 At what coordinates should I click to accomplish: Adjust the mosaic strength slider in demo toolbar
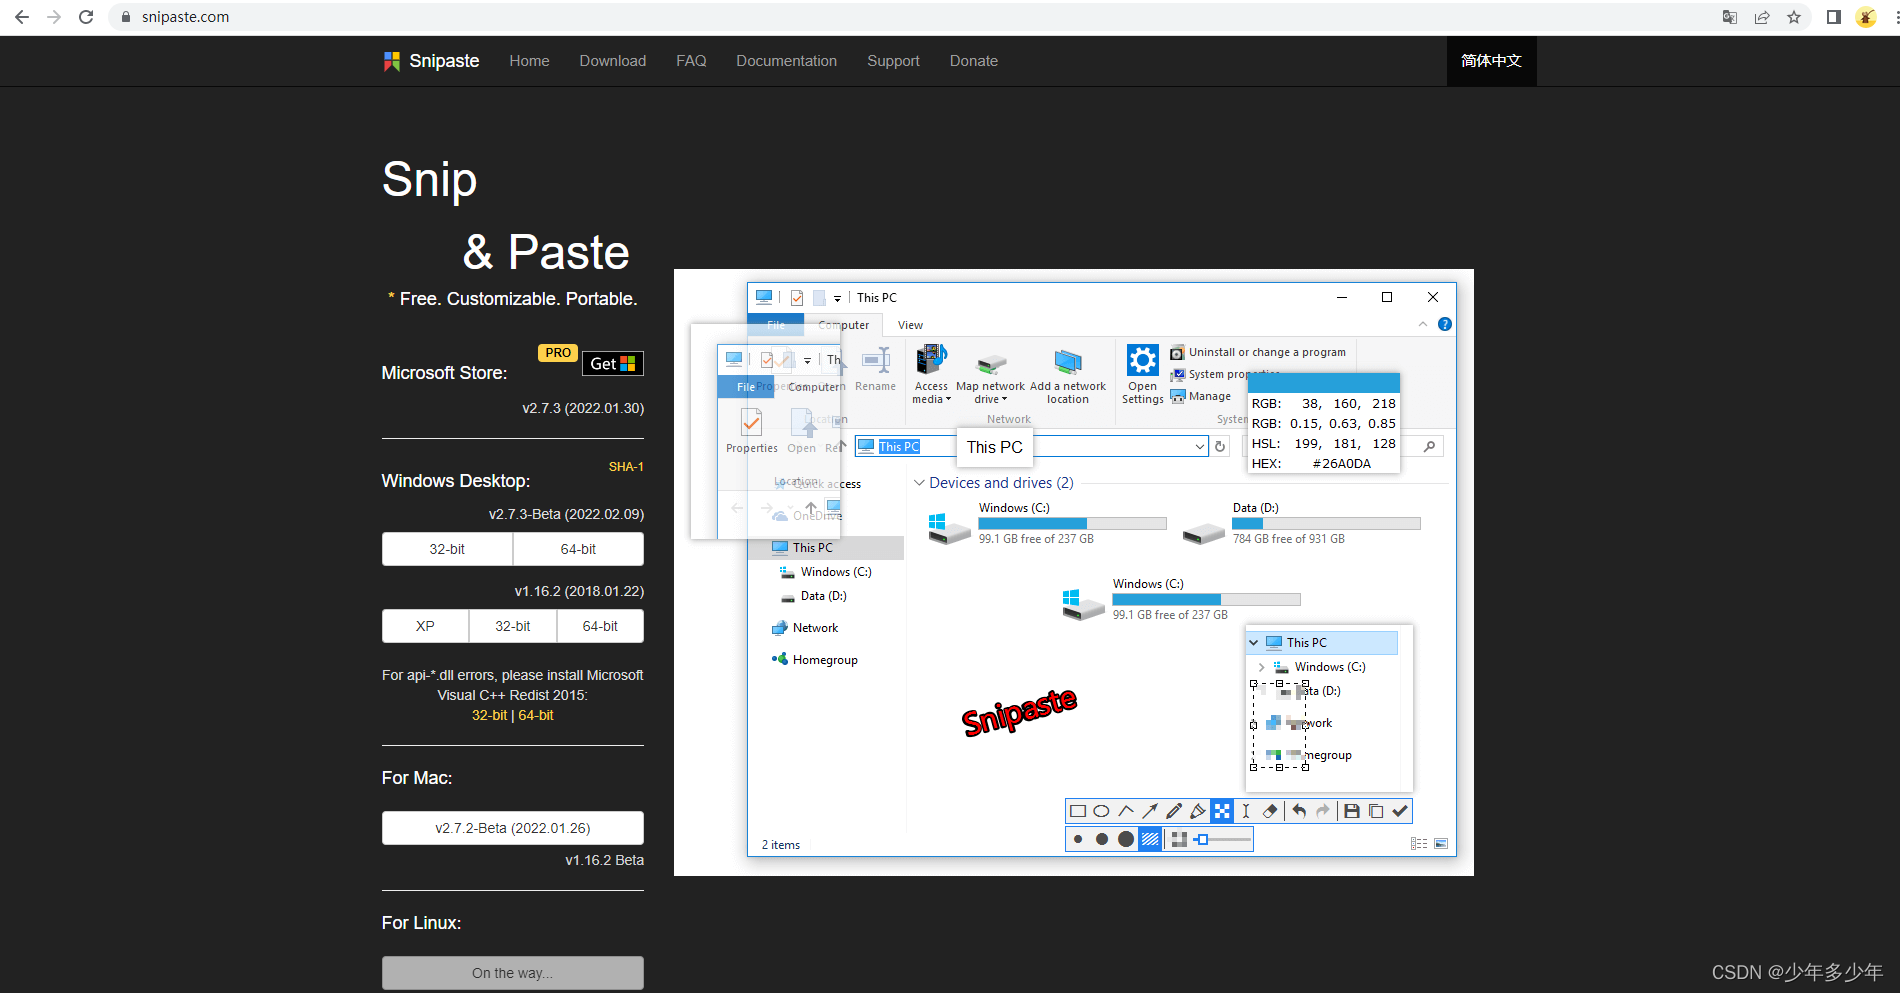(x=1223, y=839)
